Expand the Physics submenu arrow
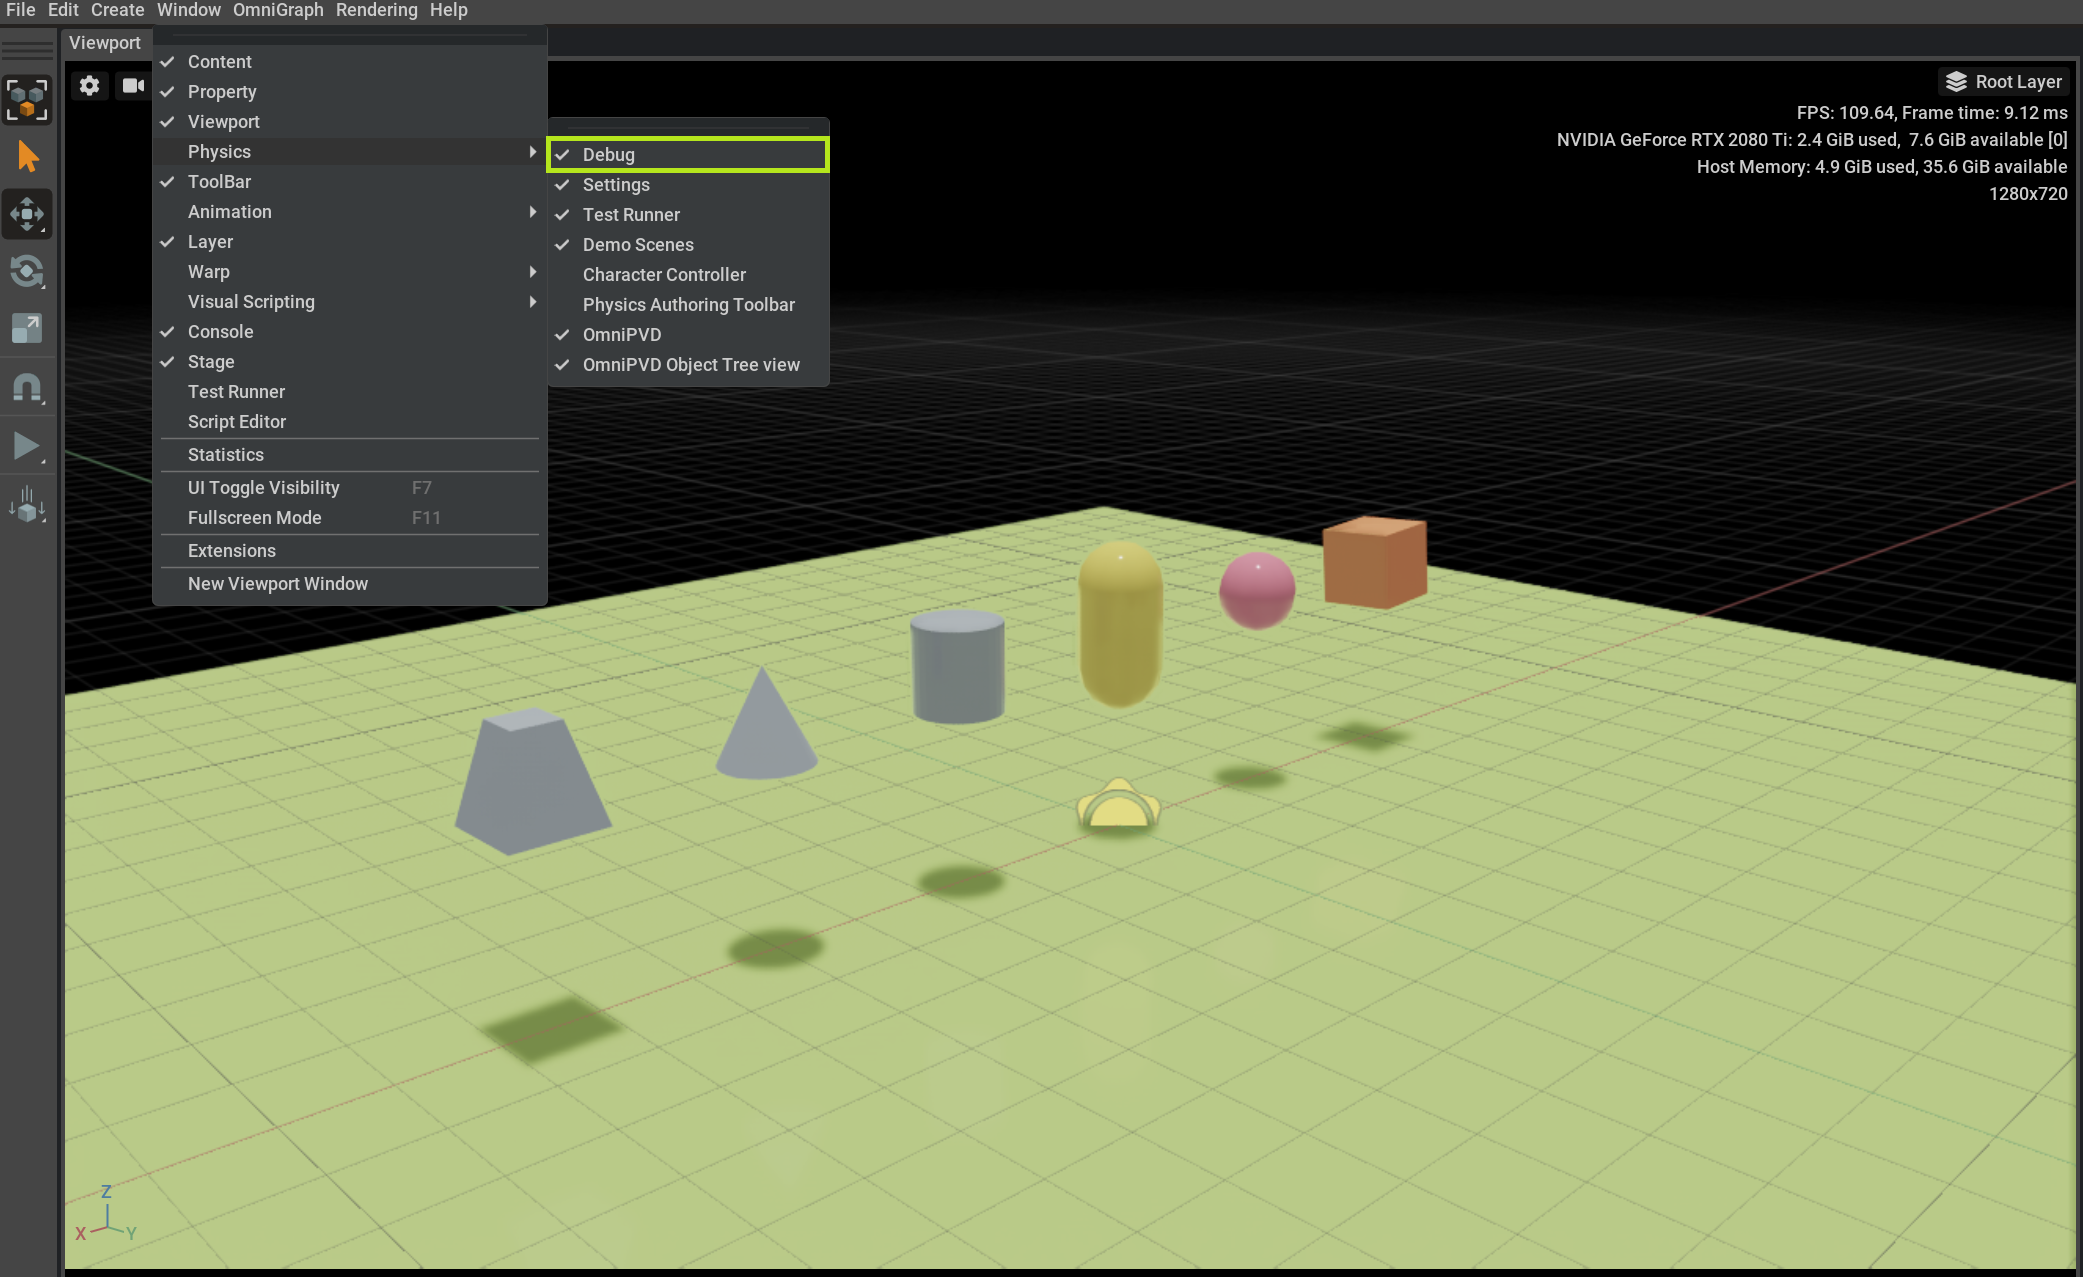Viewport: 2083px width, 1277px height. point(530,150)
